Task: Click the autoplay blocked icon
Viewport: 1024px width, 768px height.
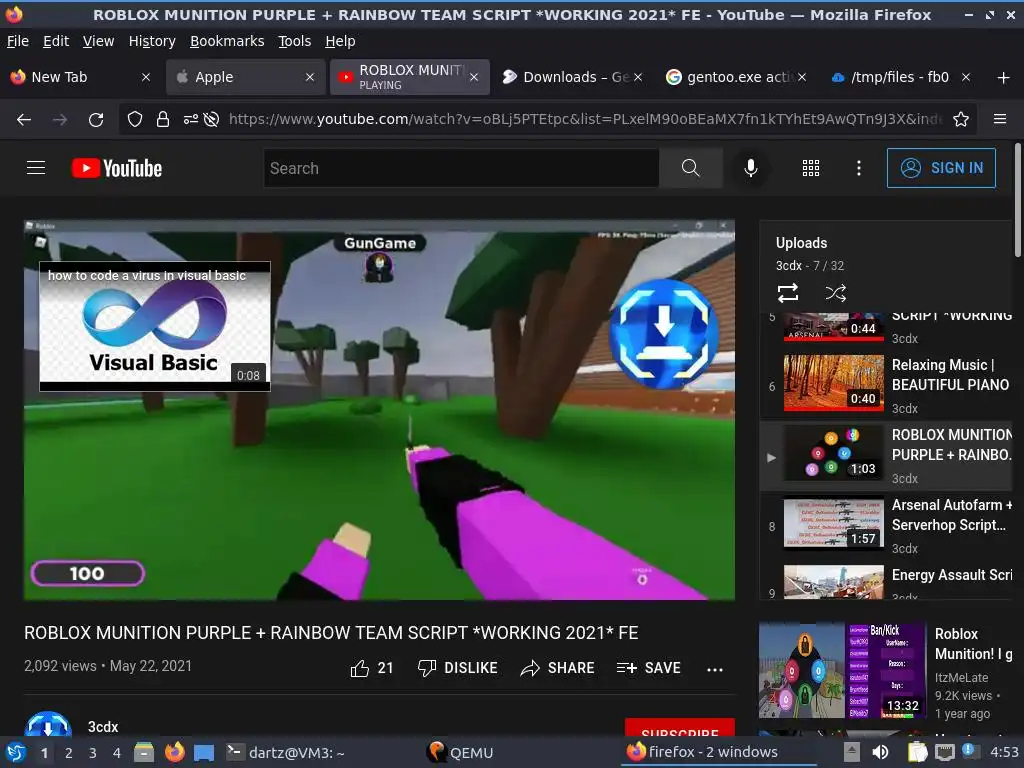Action: coord(211,120)
